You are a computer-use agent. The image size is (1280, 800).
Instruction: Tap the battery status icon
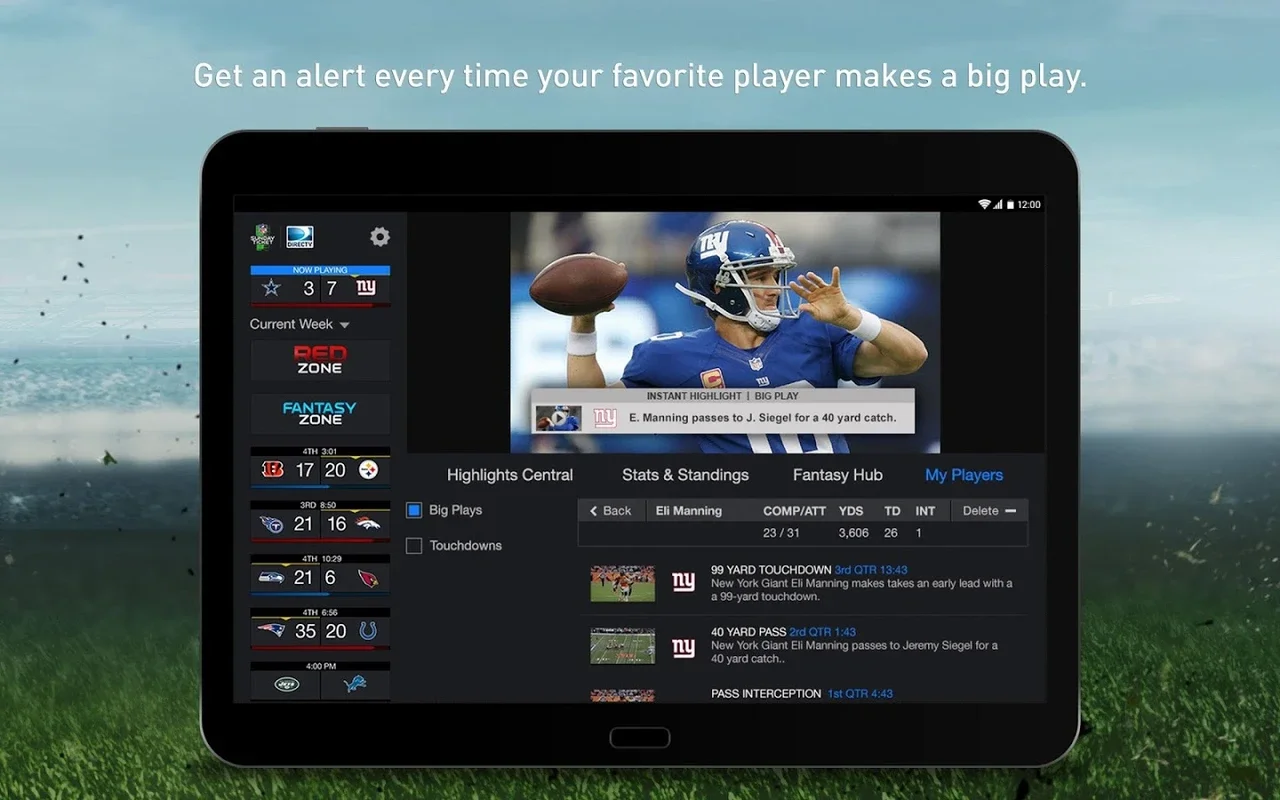click(1010, 204)
